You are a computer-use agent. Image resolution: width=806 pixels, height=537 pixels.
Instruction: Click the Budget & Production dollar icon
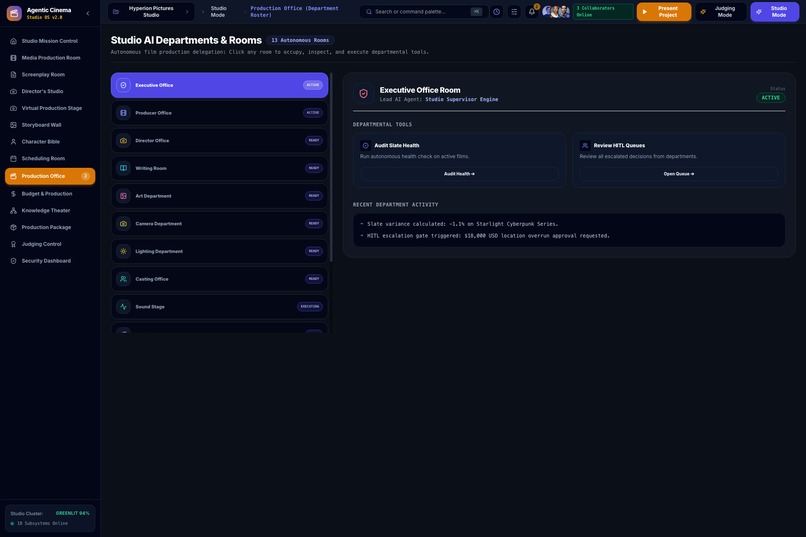(x=13, y=194)
